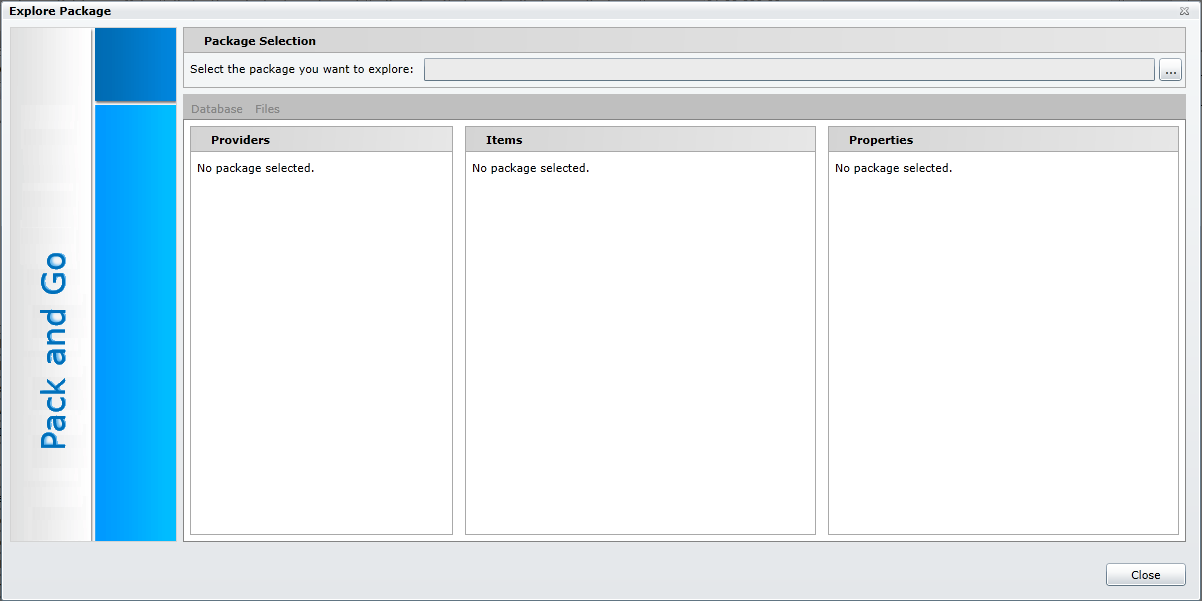
Task: Click 'No package selected.' in Items list
Action: (530, 168)
